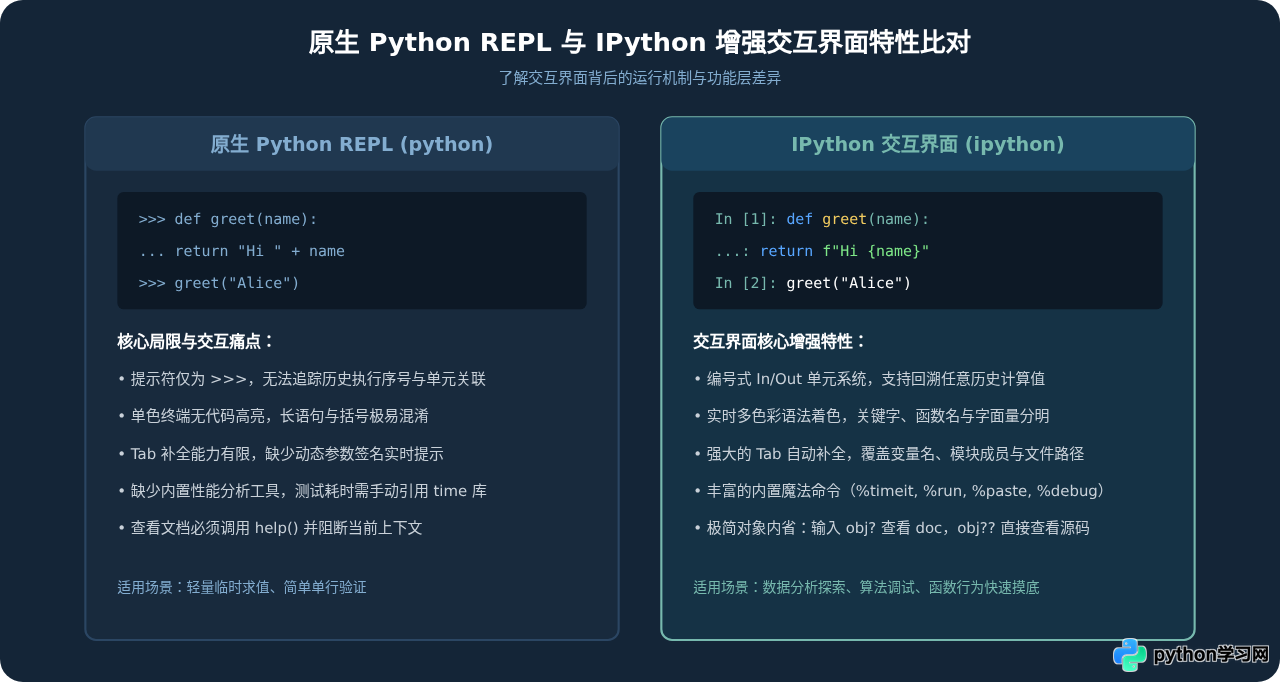Click the heading '核心局限与交互痛点：'
Image resolution: width=1280 pixels, height=683 pixels.
tap(196, 342)
